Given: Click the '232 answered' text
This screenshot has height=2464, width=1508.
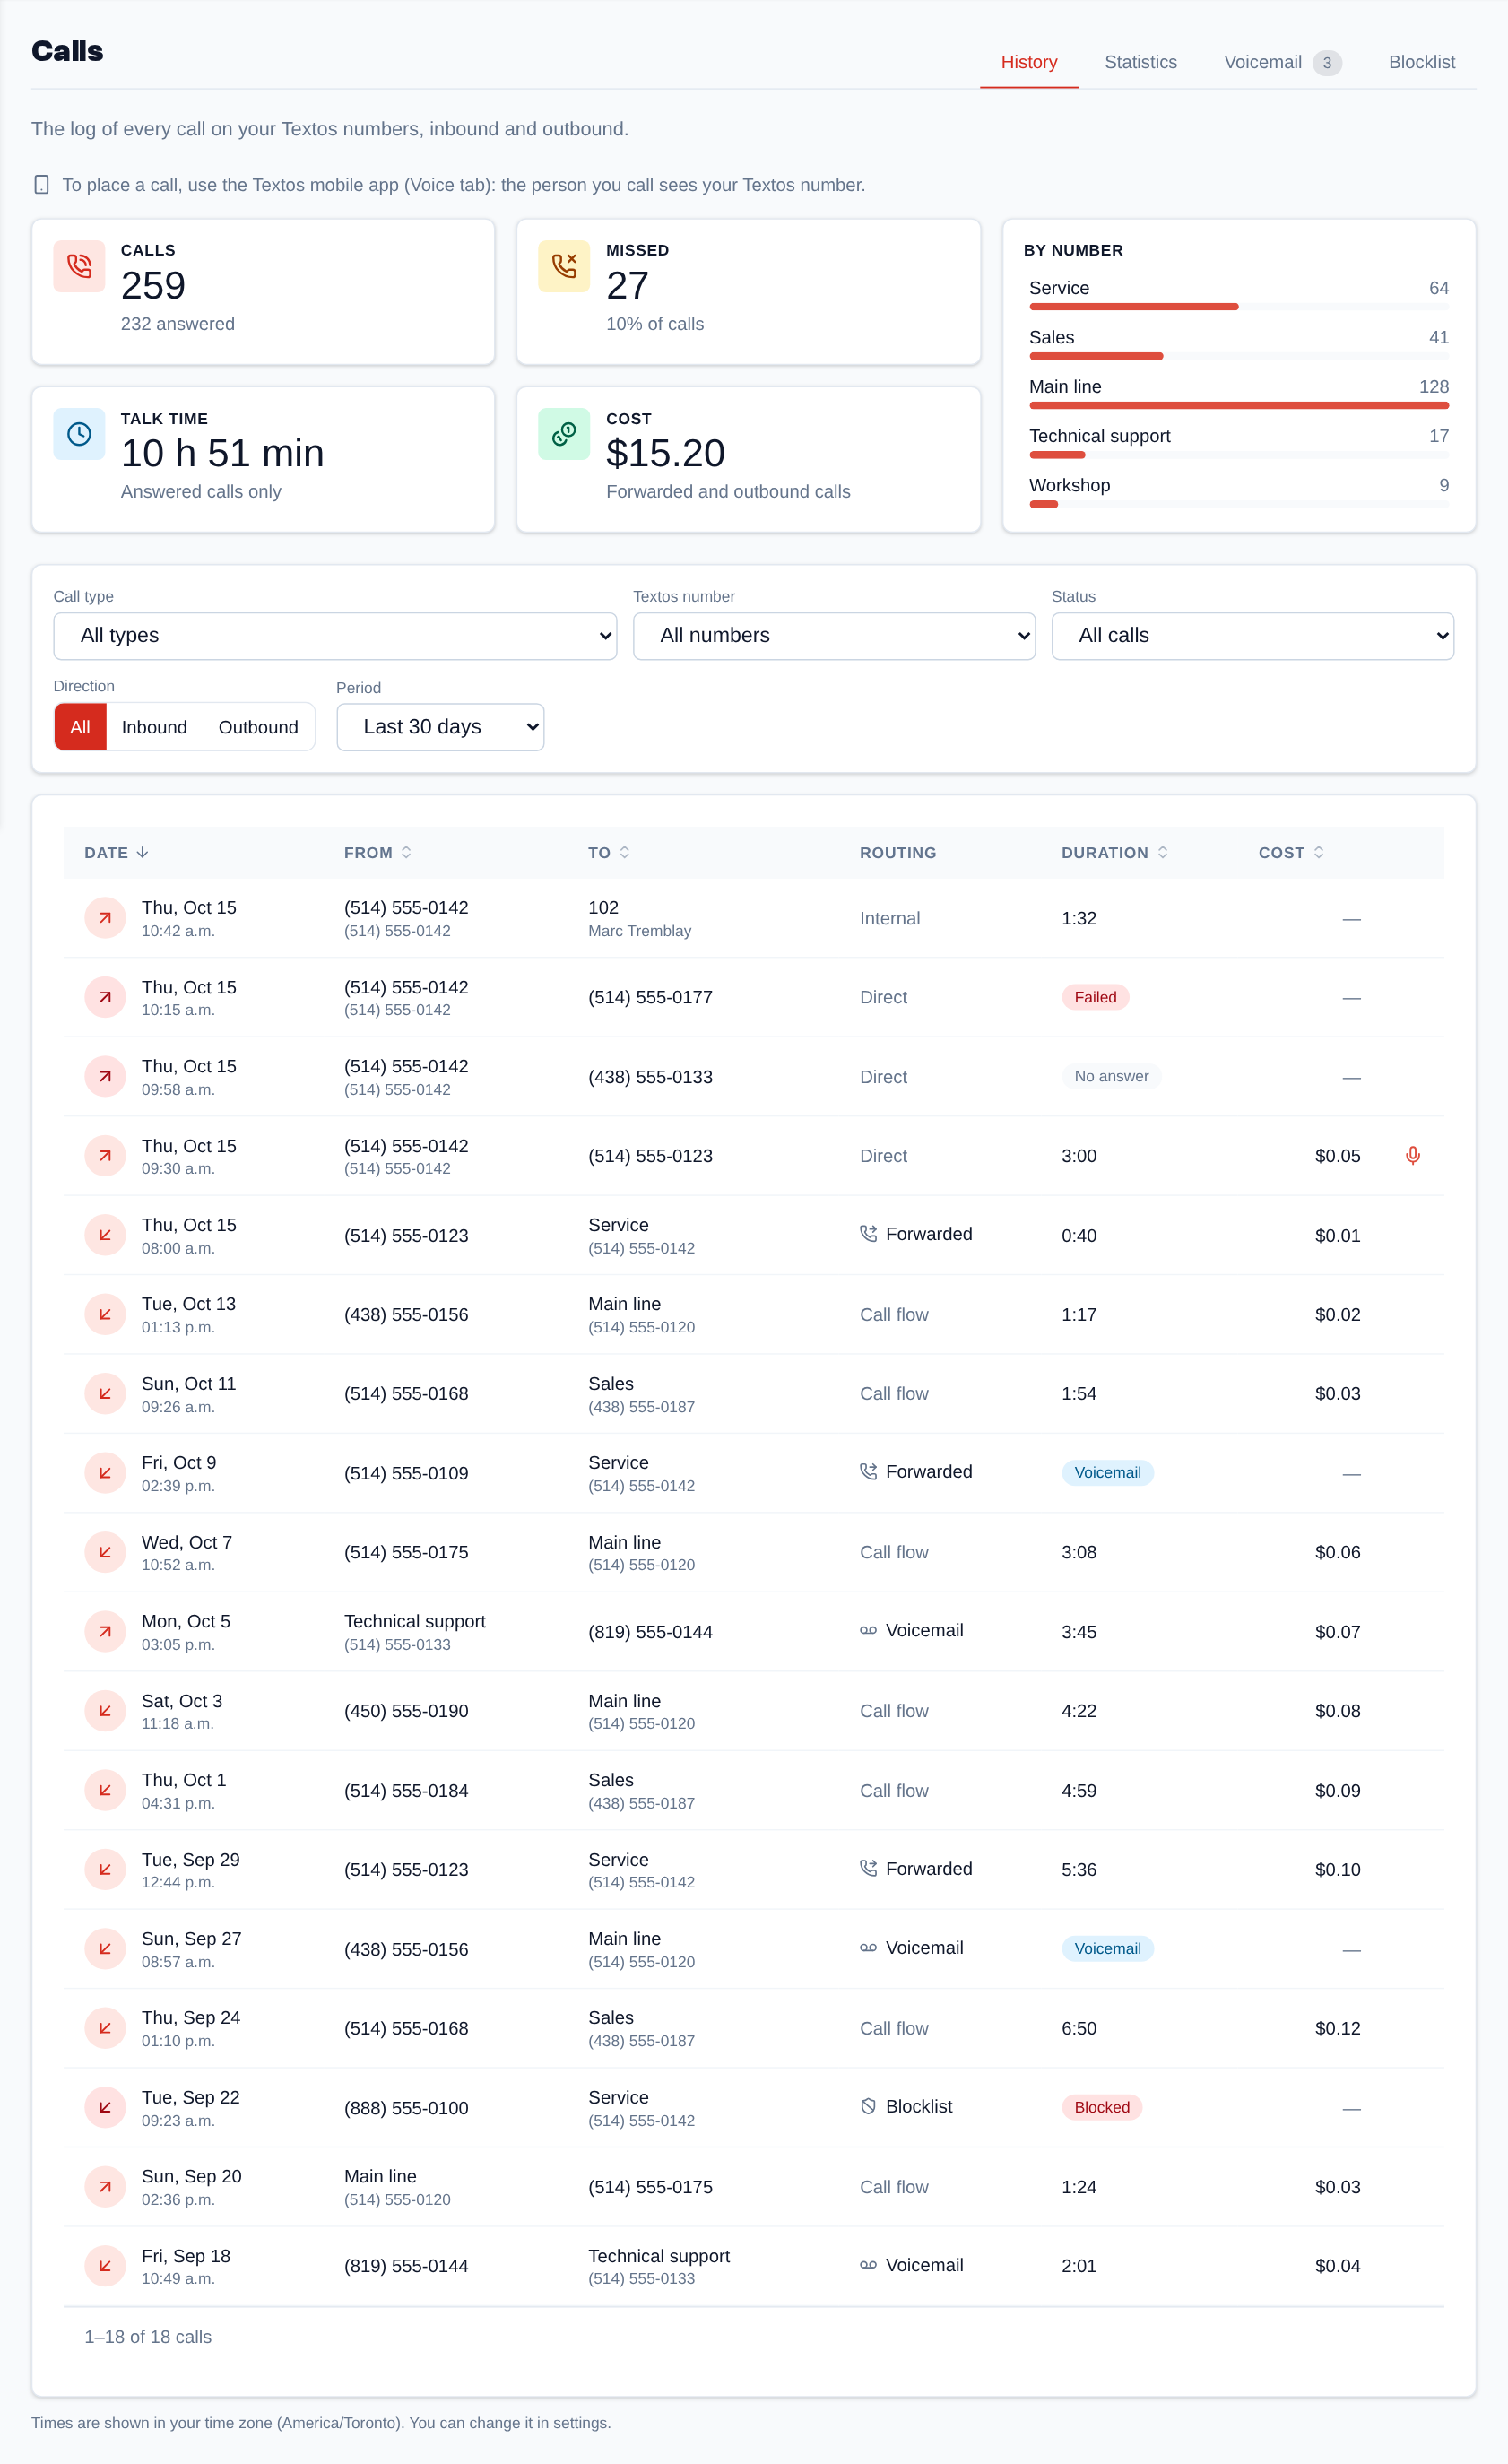Looking at the screenshot, I should coord(178,324).
